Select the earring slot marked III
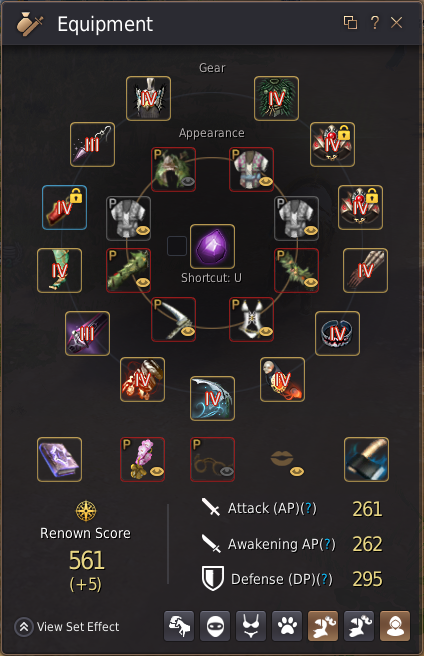The height and width of the screenshot is (656, 424). click(x=93, y=144)
